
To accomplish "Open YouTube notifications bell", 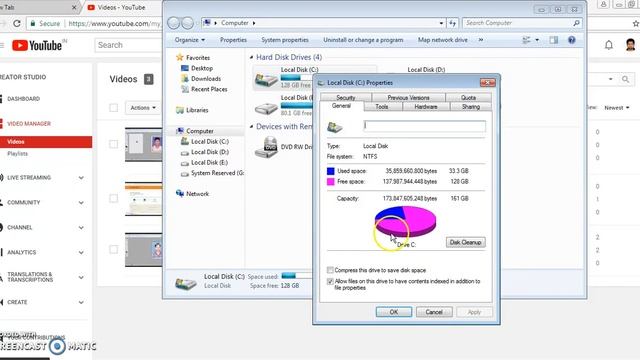I will [x=609, y=45].
